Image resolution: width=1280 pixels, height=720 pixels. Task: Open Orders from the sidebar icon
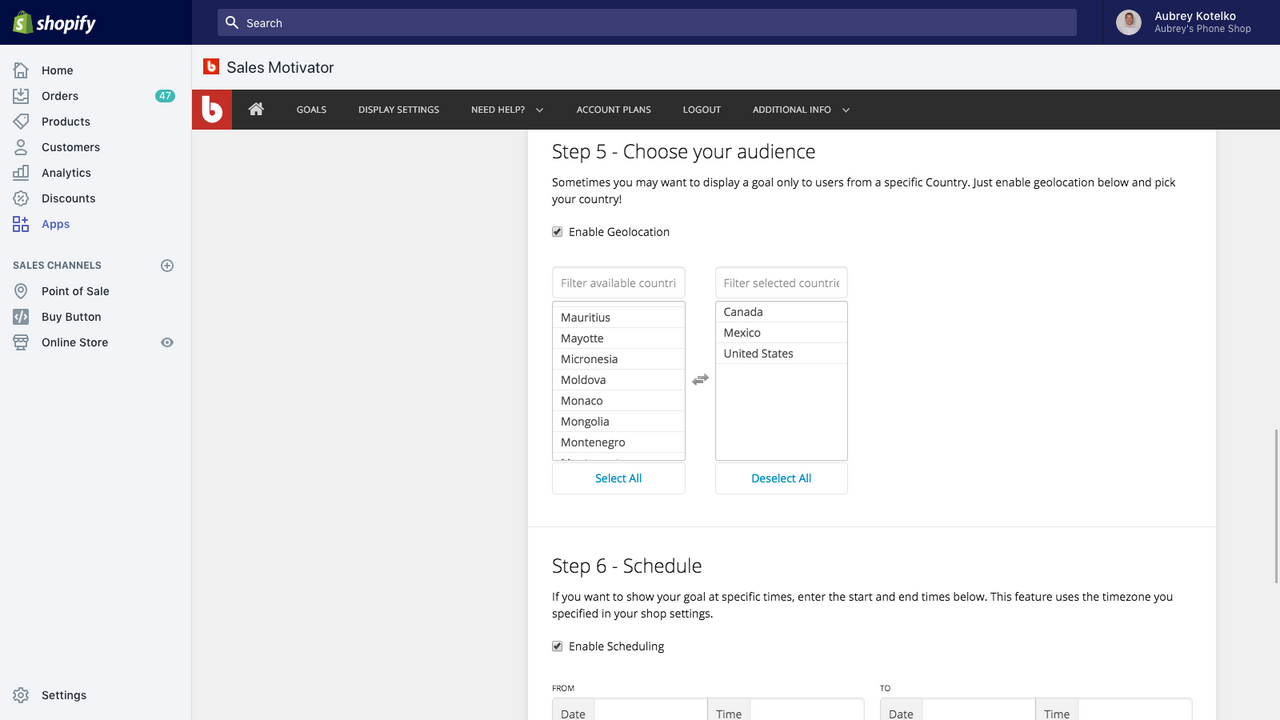[21, 96]
